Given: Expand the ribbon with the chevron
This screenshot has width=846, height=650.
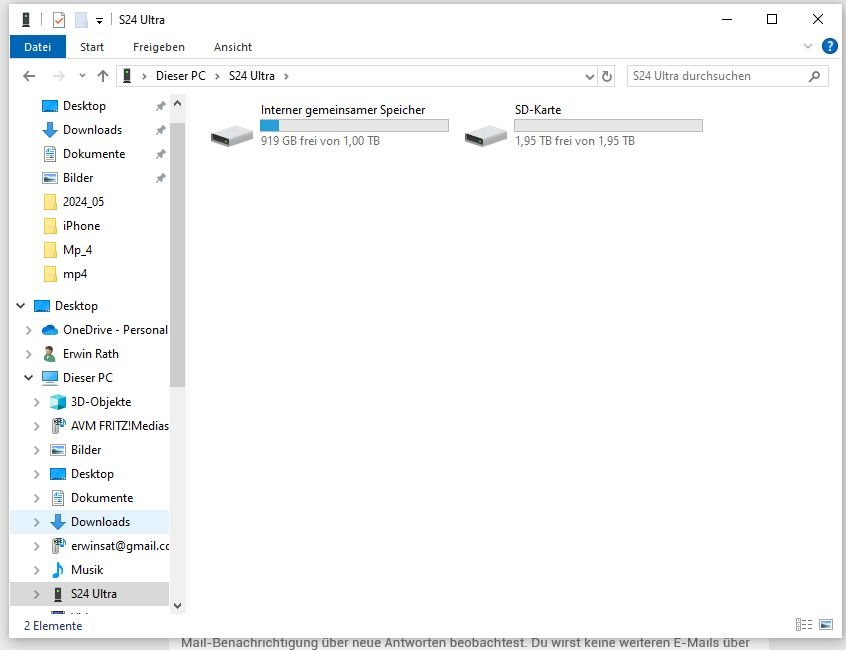Looking at the screenshot, I should (808, 46).
